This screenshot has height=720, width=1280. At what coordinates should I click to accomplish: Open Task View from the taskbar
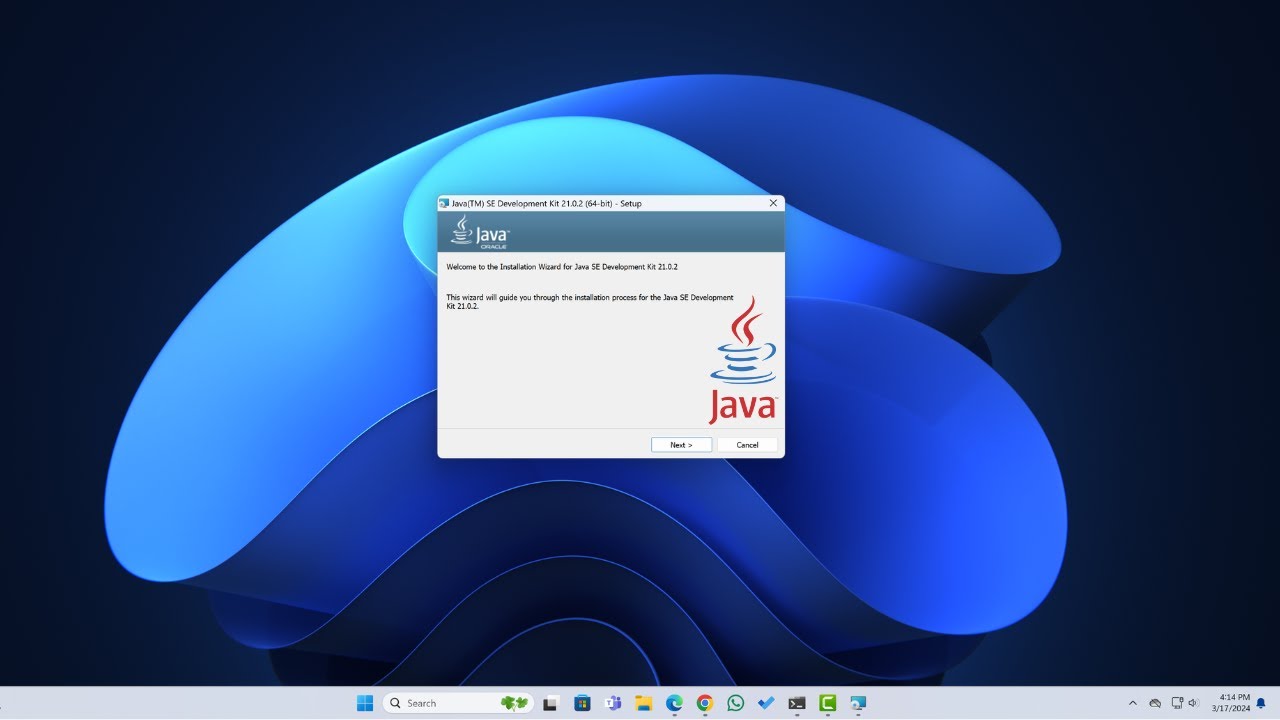[x=550, y=703]
